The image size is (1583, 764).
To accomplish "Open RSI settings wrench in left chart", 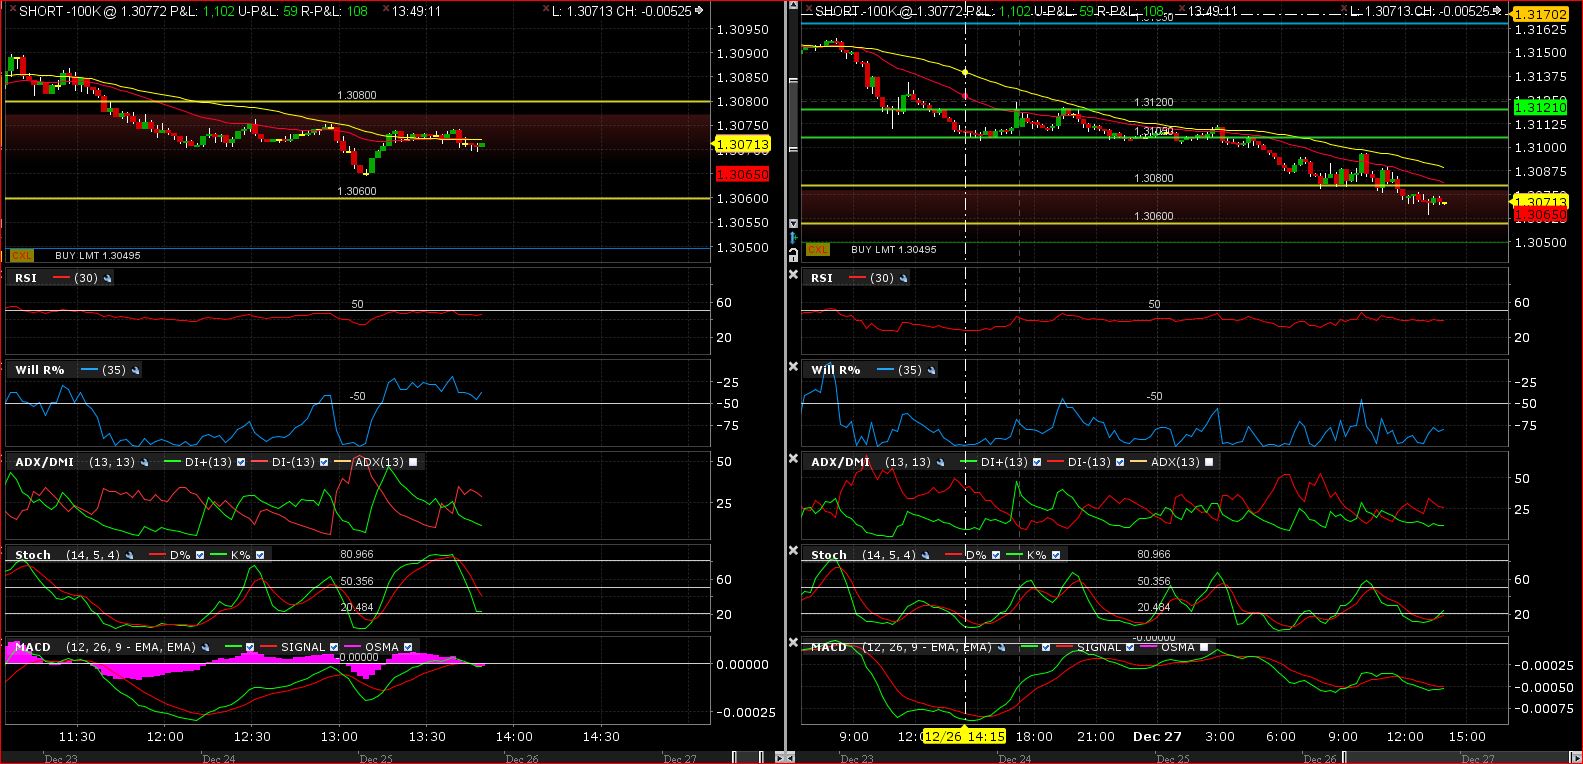I will [x=107, y=278].
